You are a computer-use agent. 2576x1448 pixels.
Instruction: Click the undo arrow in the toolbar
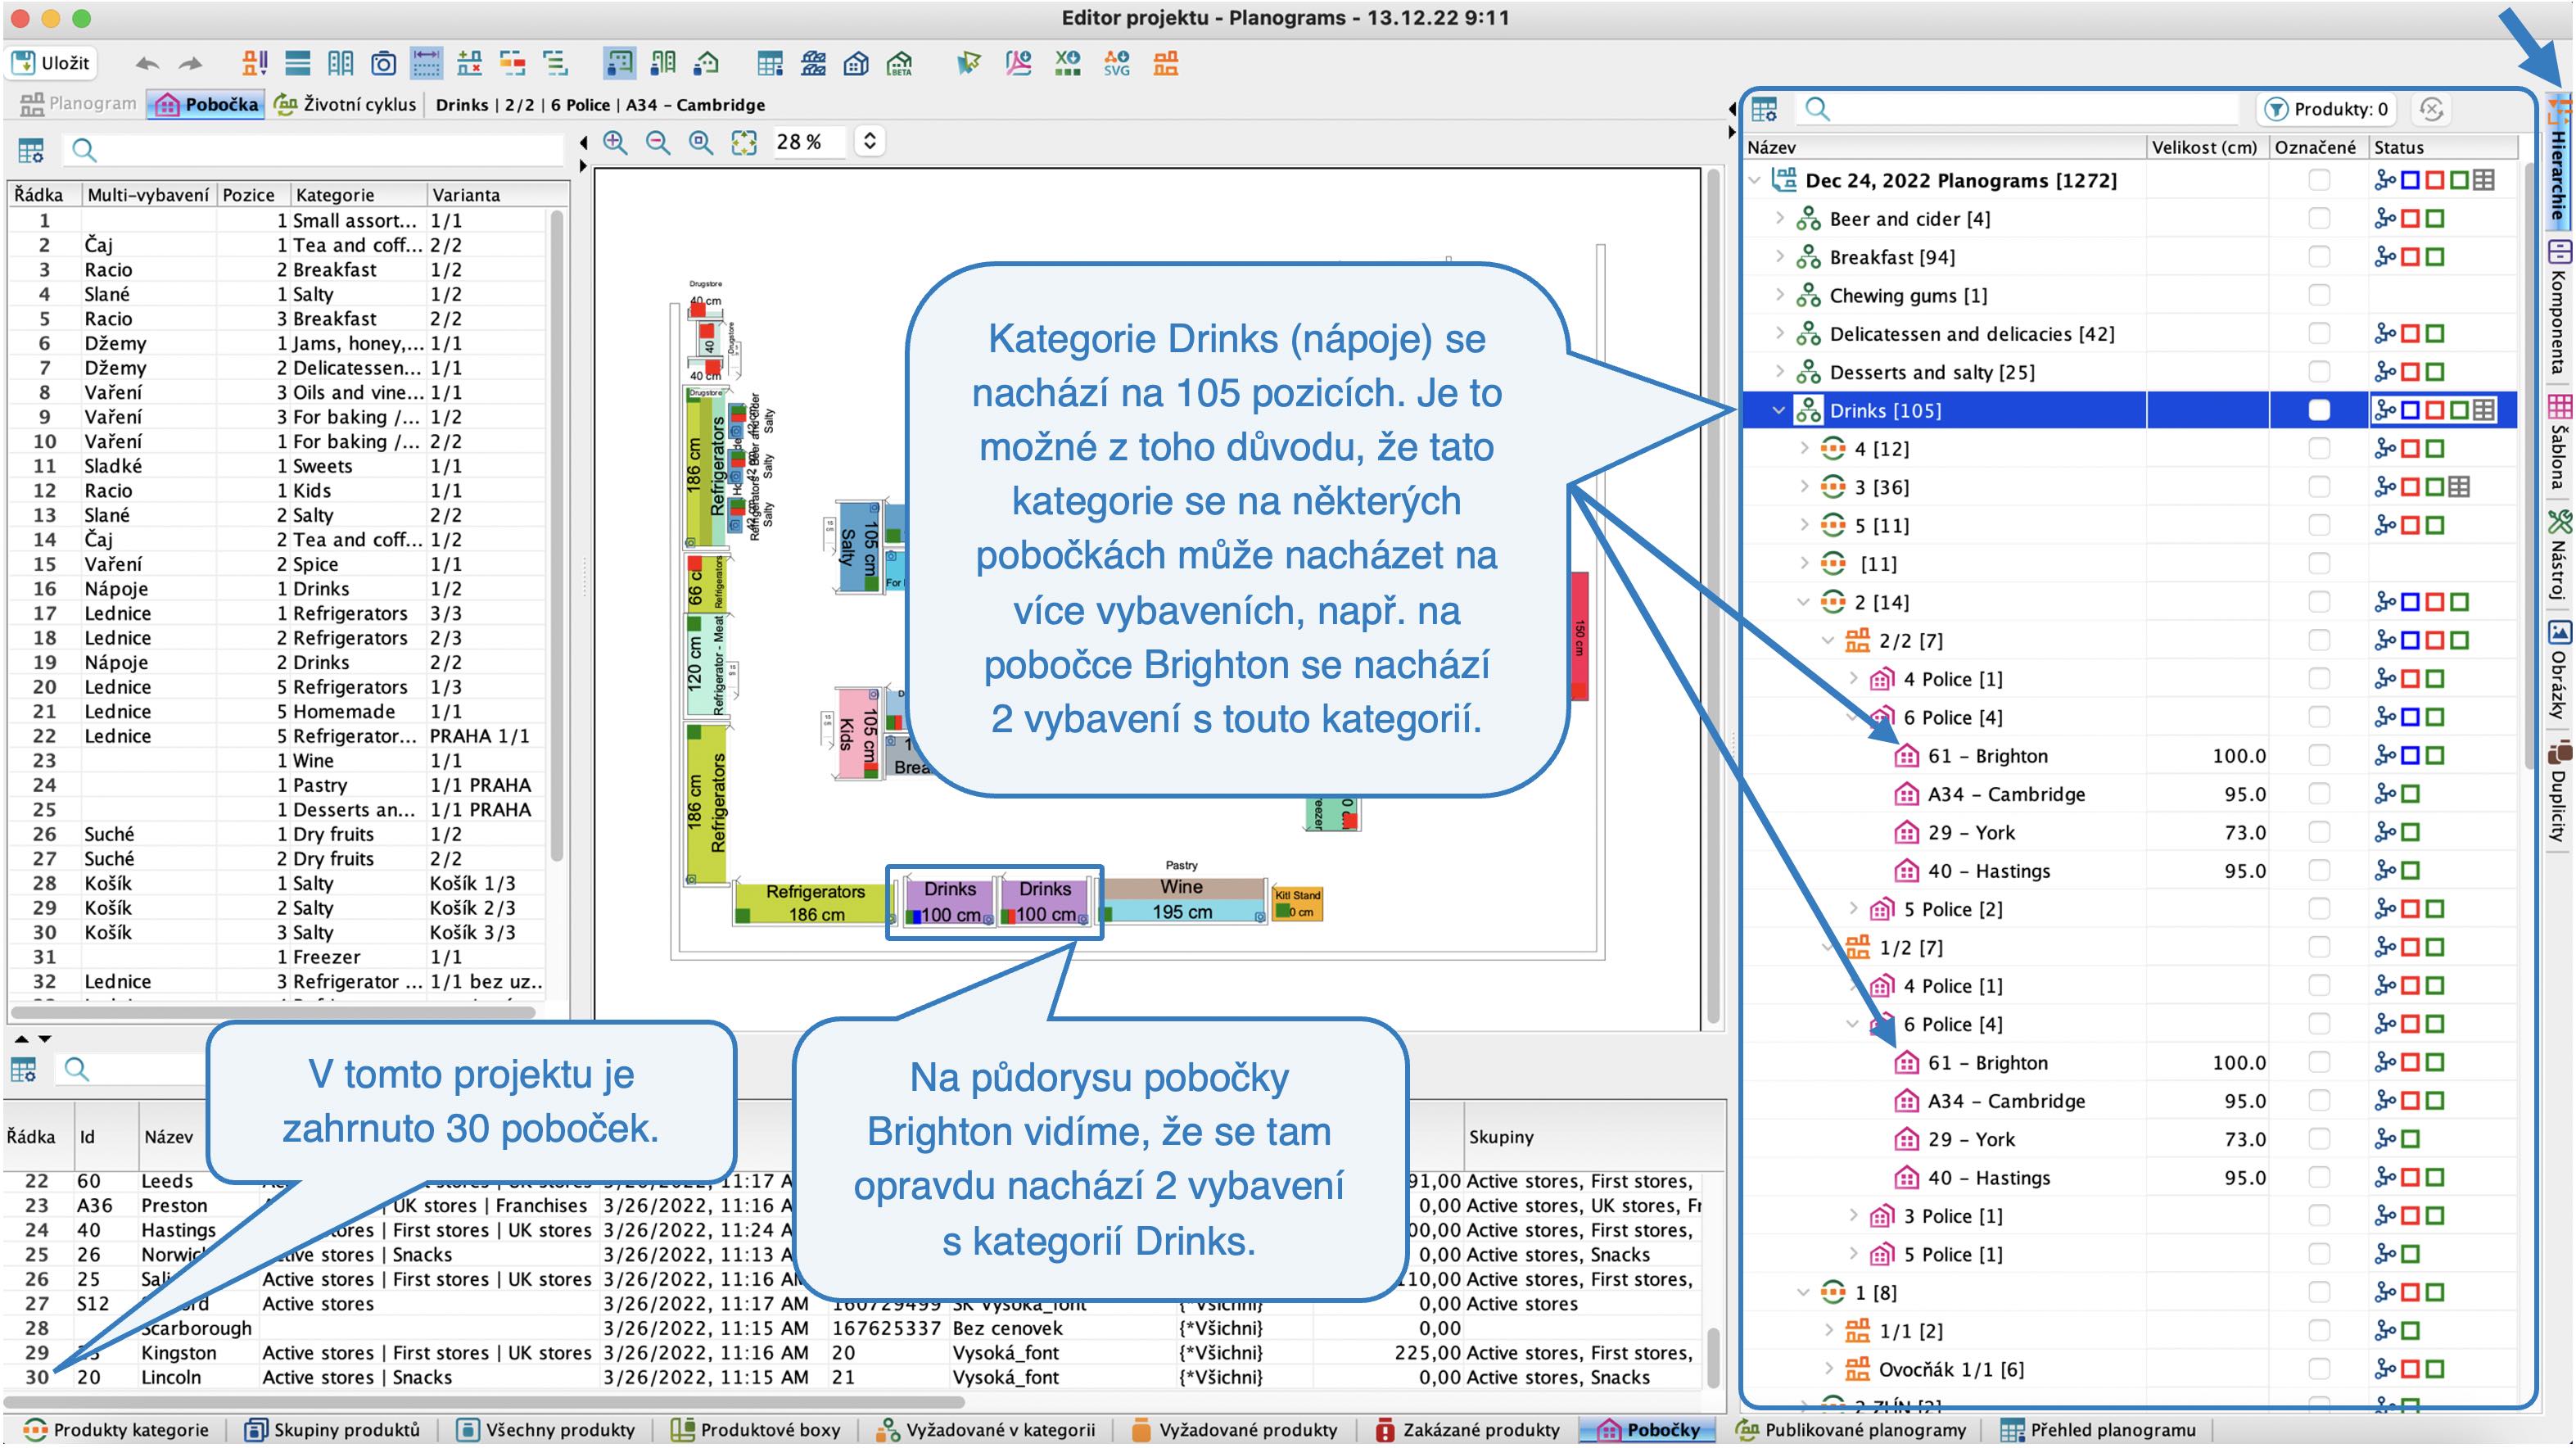147,64
